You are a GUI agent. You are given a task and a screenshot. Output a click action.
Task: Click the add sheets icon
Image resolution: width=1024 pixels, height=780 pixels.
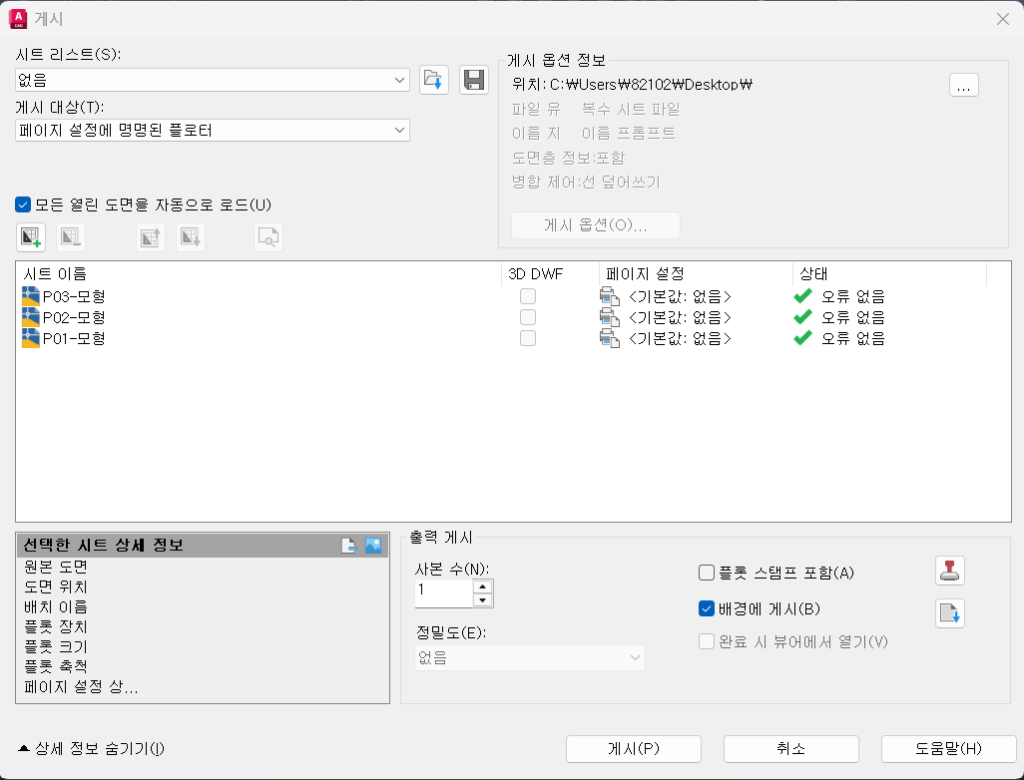pyautogui.click(x=29, y=236)
